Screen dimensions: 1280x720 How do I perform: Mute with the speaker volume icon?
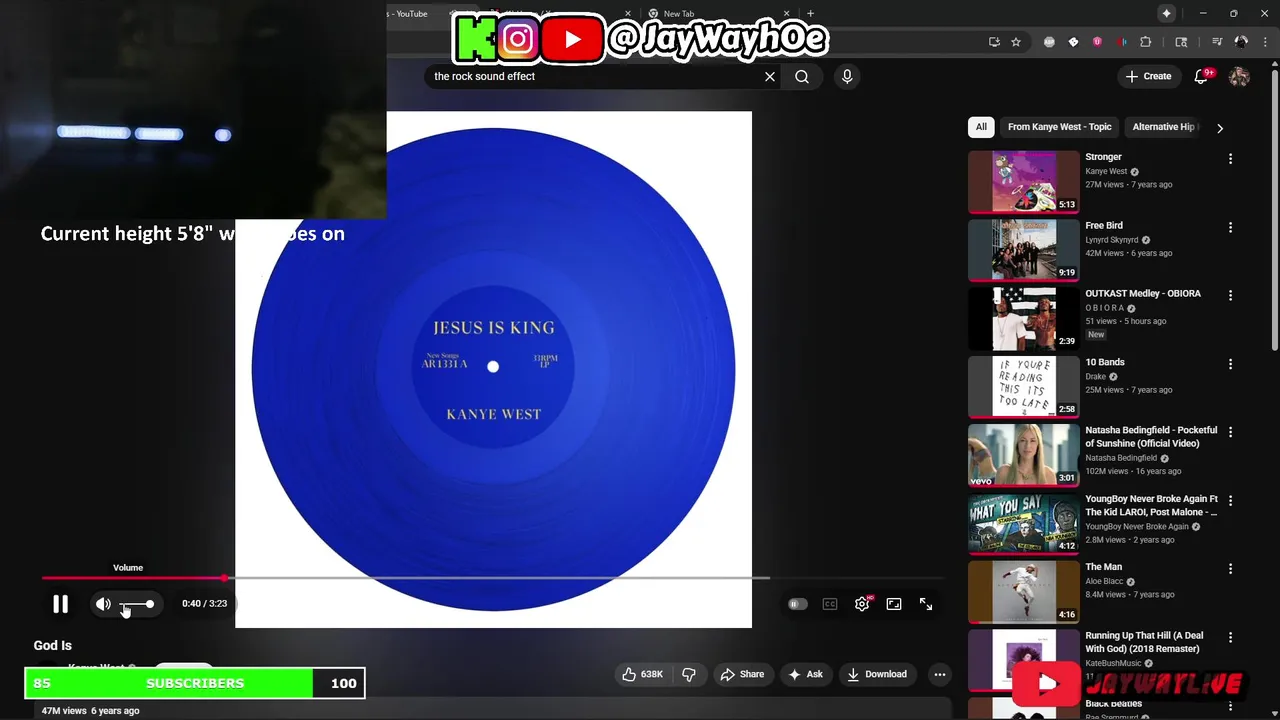(x=103, y=604)
